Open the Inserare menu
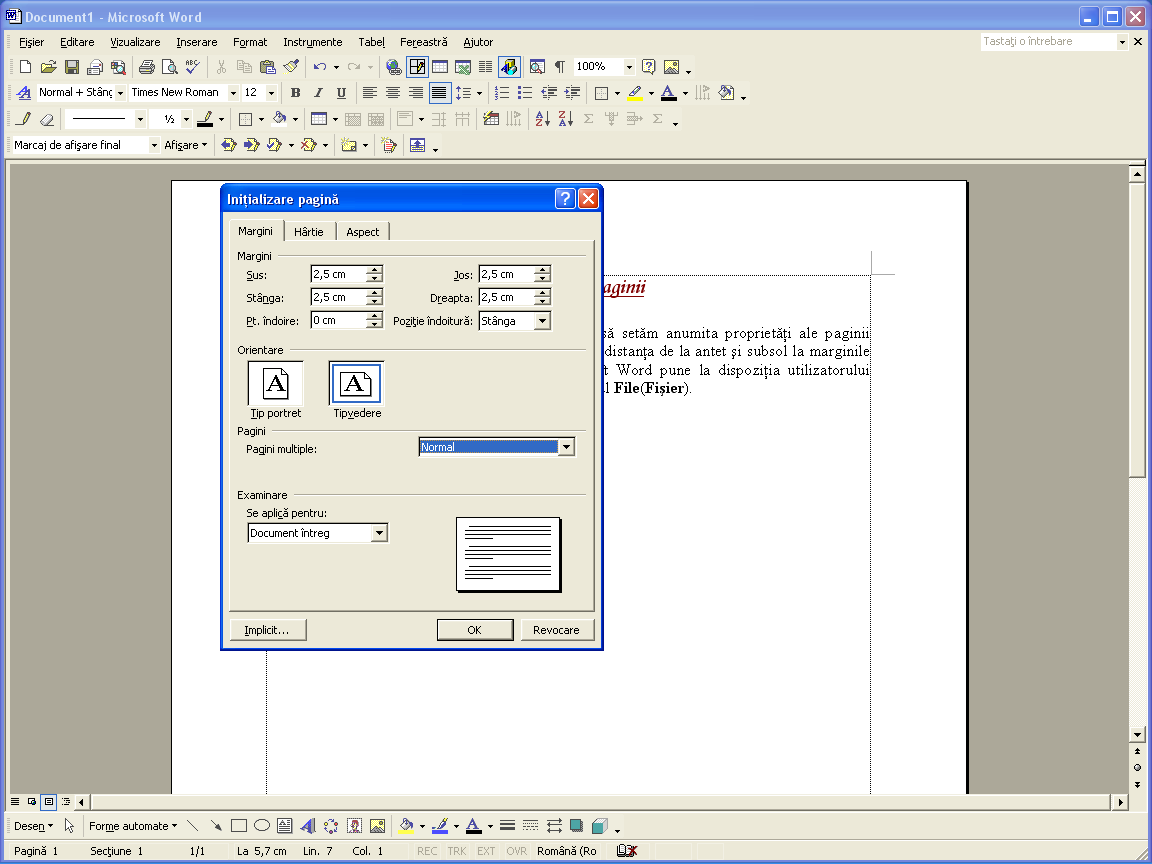Image resolution: width=1152 pixels, height=864 pixels. pyautogui.click(x=197, y=42)
